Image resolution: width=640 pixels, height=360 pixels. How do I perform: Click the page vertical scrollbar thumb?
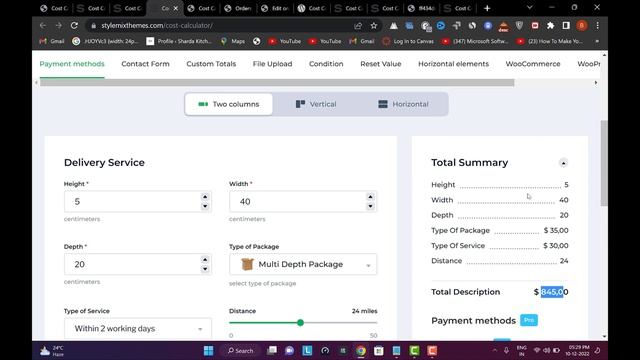coord(604,163)
